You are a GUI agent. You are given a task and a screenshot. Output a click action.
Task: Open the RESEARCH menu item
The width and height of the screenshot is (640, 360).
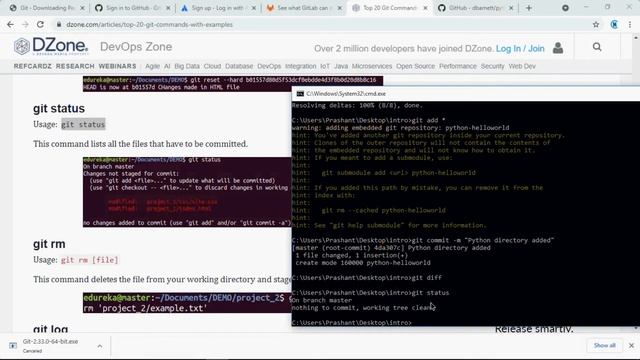click(x=75, y=66)
